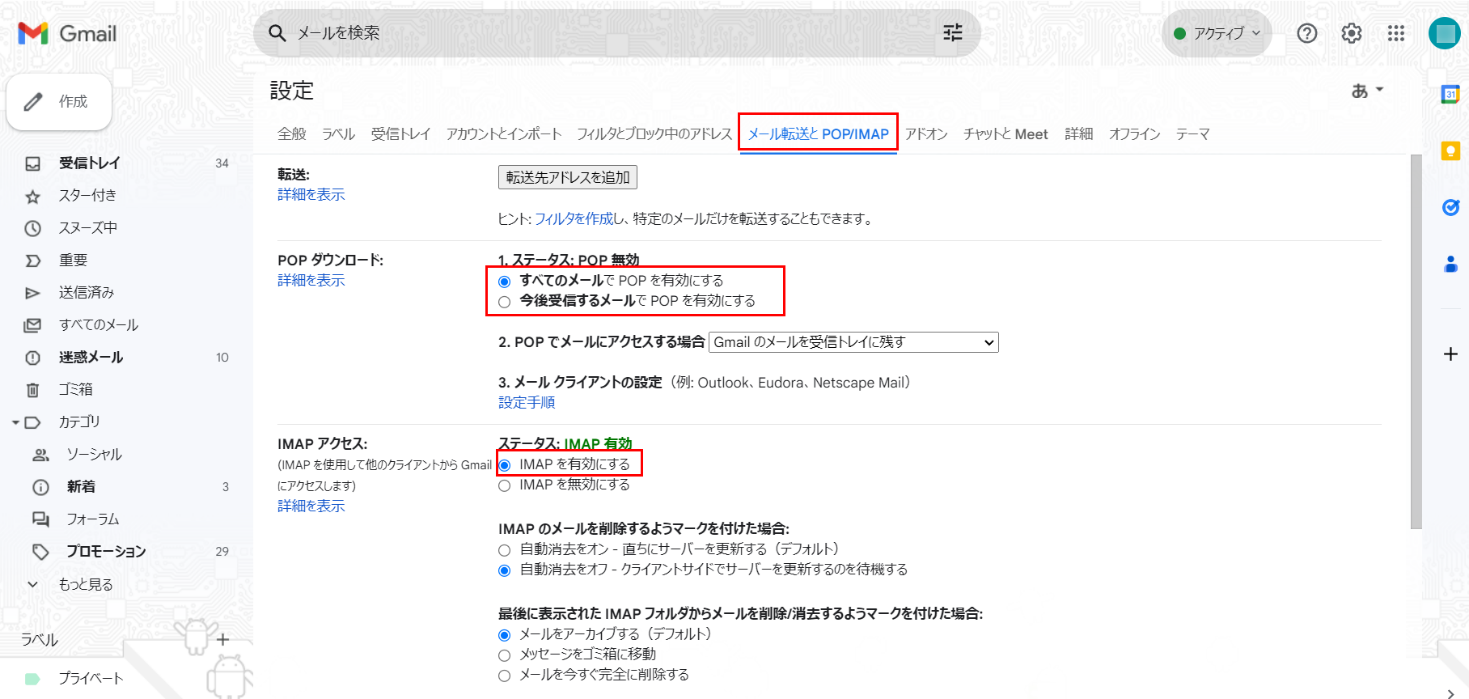Image resolution: width=1469 pixels, height=699 pixels.
Task: Switch to フィルタとブロック中のアドレス tab
Action: click(x=654, y=134)
